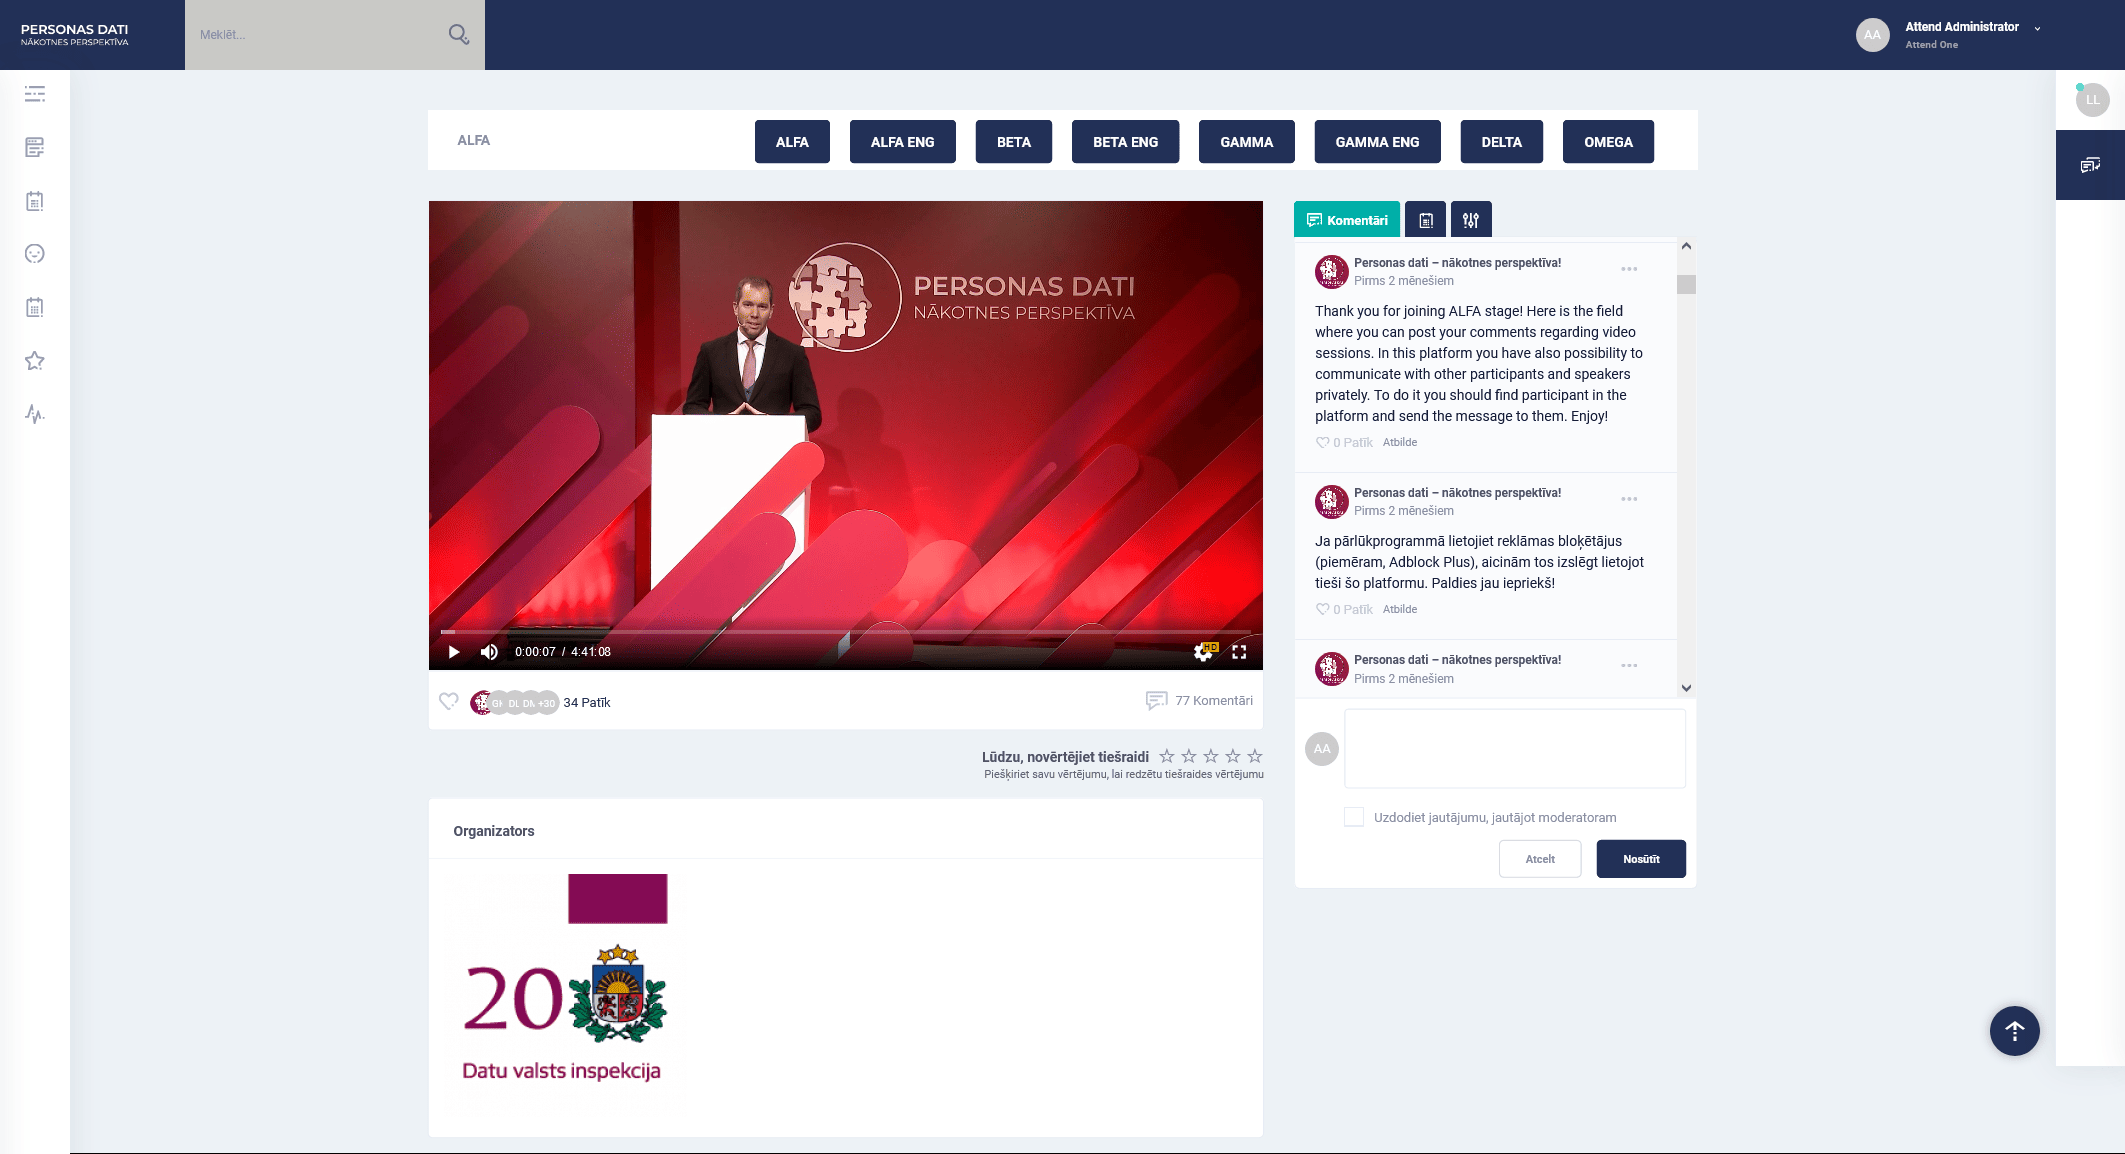Open the smiley face sidebar icon
Image resolution: width=2125 pixels, height=1154 pixels.
coord(35,254)
